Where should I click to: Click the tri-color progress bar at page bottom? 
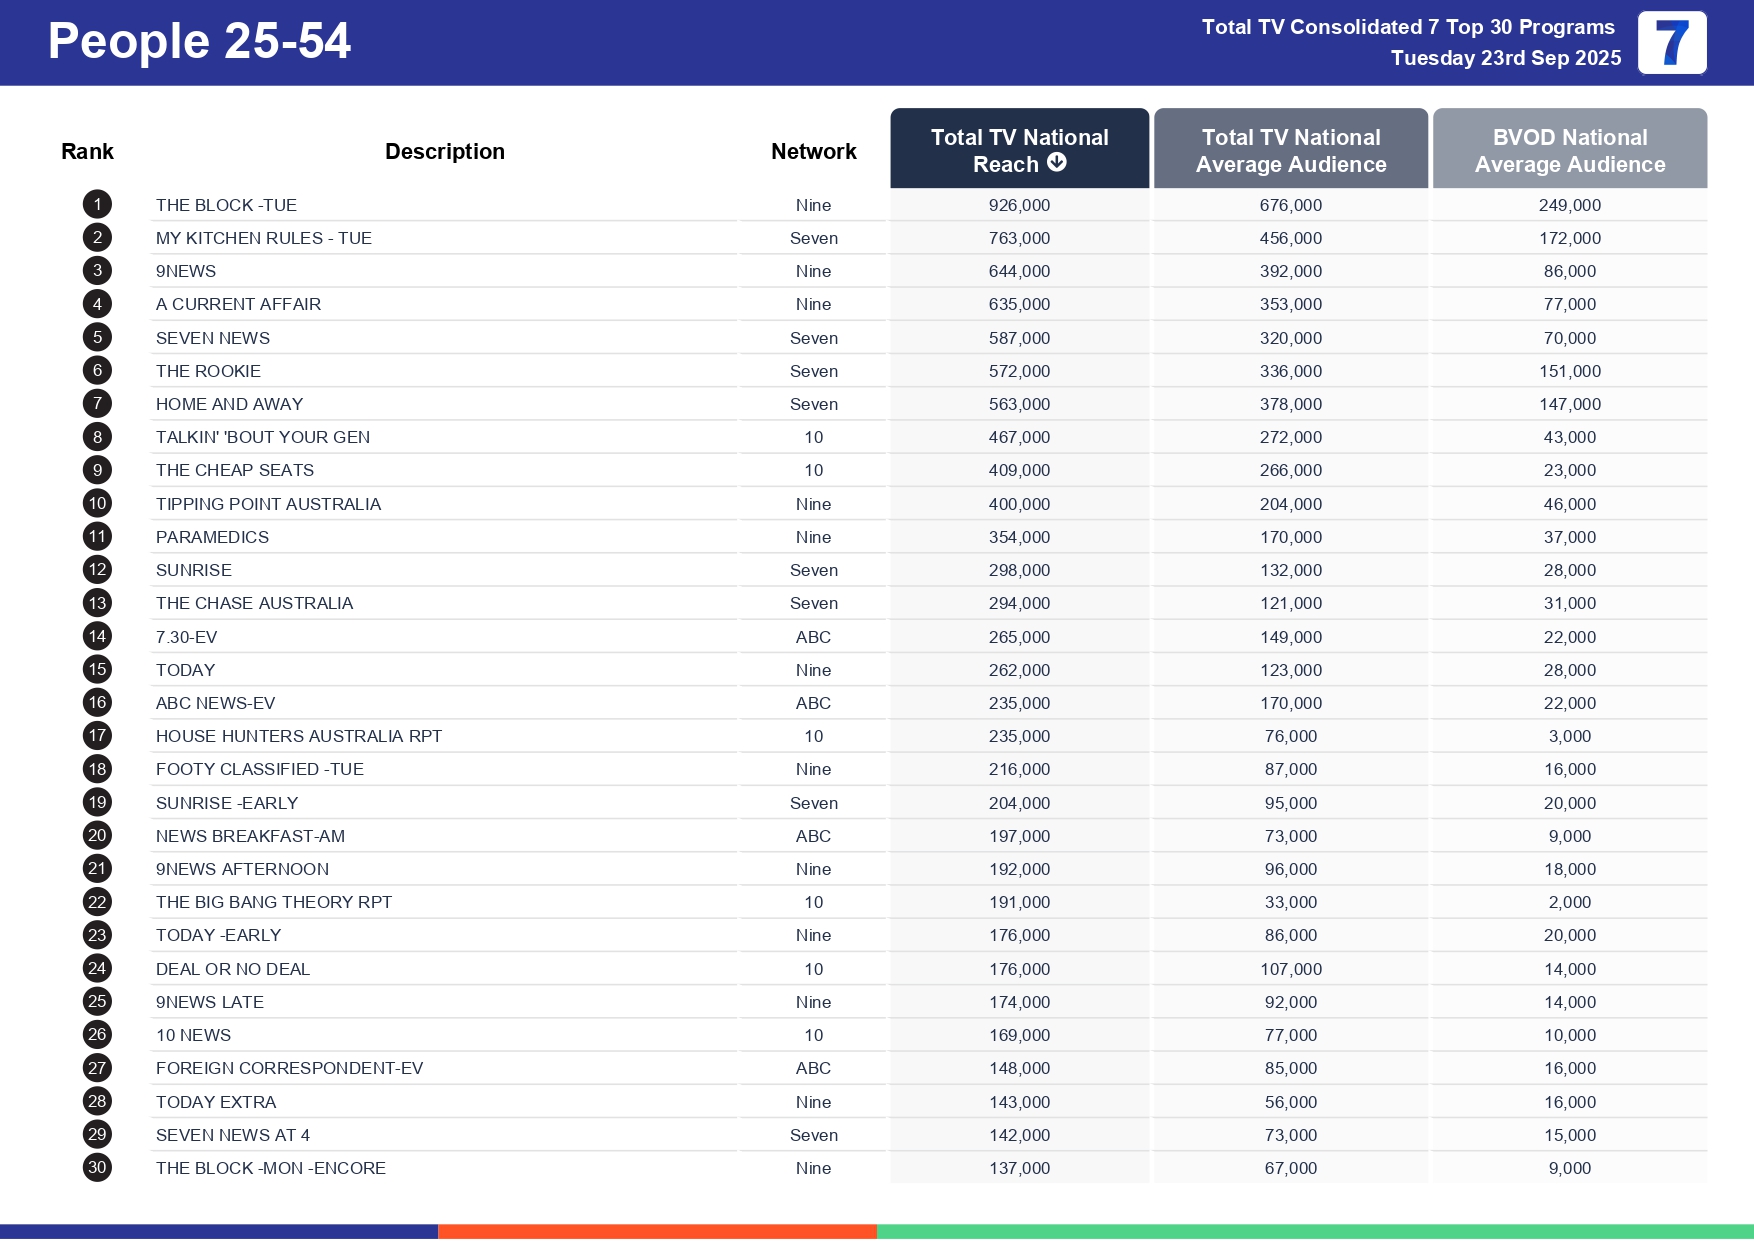click(877, 1232)
